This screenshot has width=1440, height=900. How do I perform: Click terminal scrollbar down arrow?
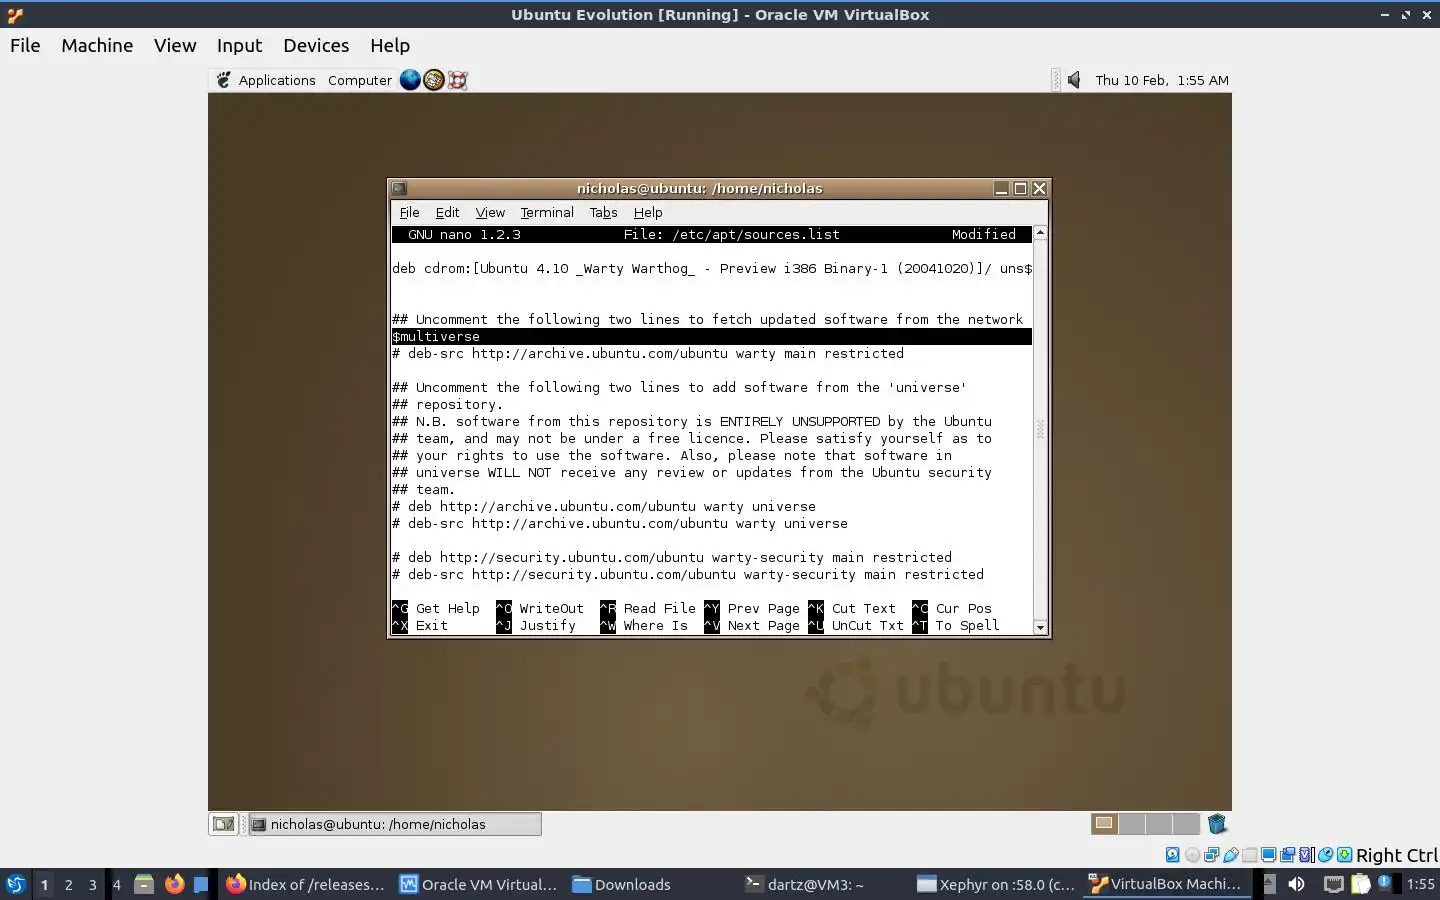point(1040,628)
